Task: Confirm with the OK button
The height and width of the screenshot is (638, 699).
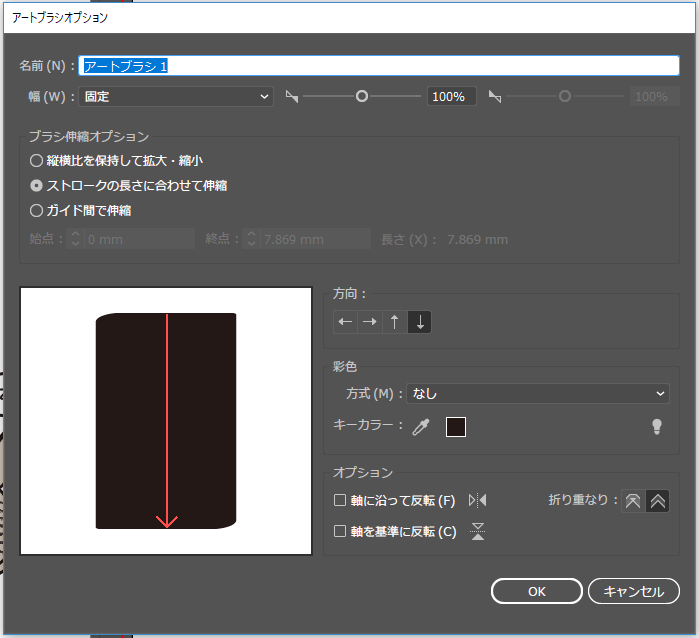Action: pyautogui.click(x=537, y=591)
